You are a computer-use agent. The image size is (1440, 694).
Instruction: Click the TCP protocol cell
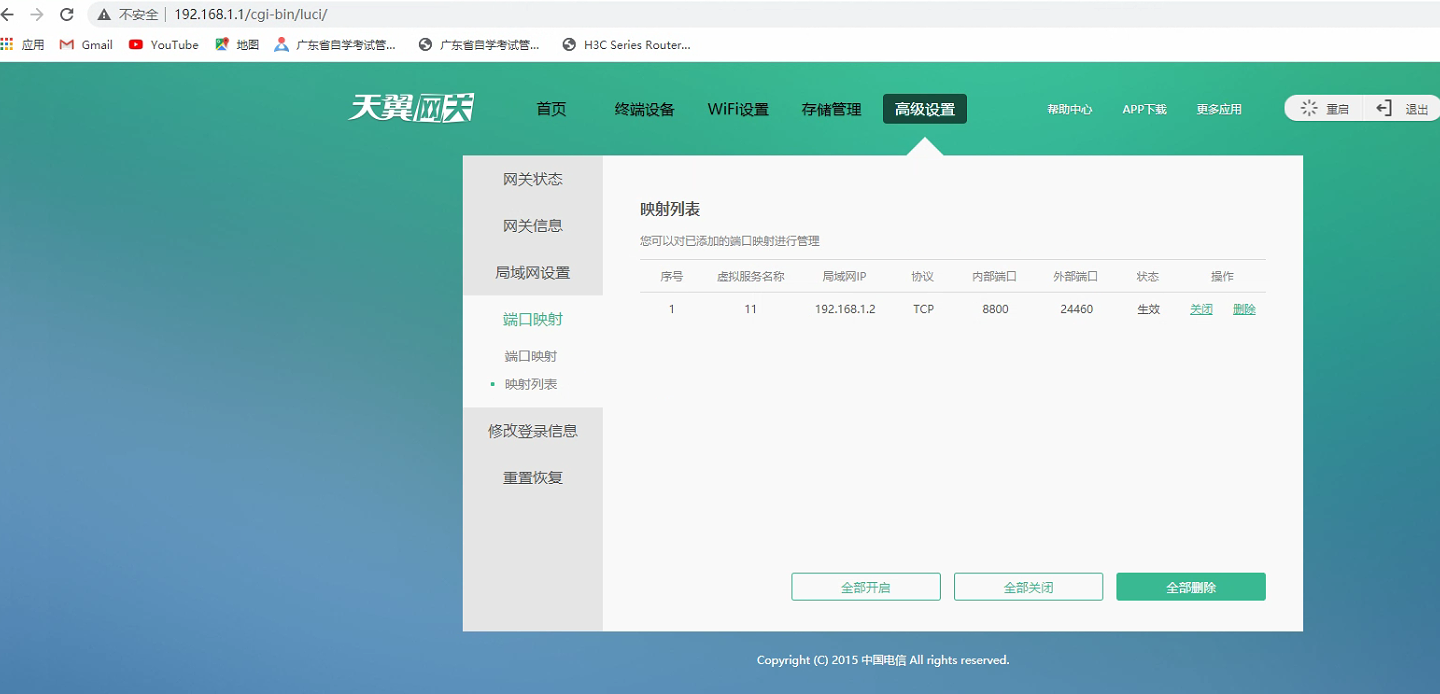[923, 309]
